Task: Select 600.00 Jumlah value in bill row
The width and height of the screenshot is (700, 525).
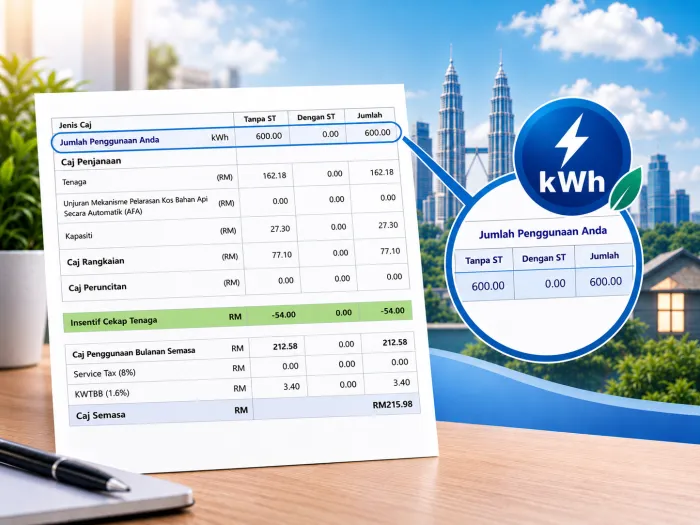Action: [377, 133]
